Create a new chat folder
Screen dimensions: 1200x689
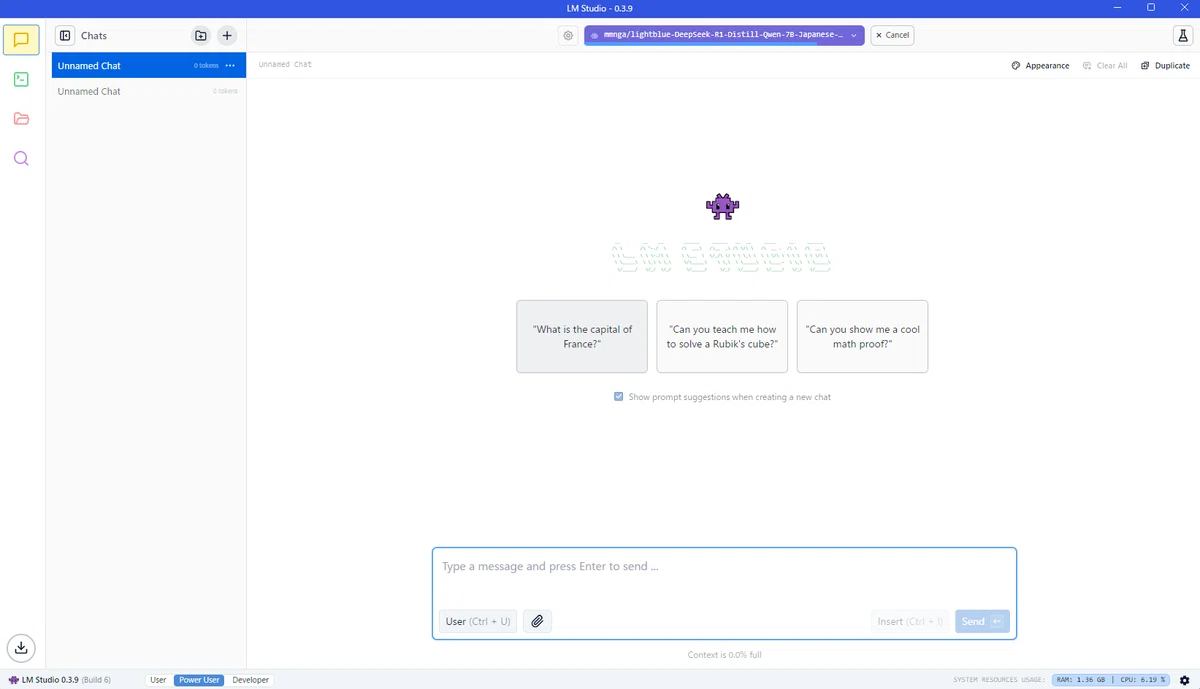(x=201, y=35)
